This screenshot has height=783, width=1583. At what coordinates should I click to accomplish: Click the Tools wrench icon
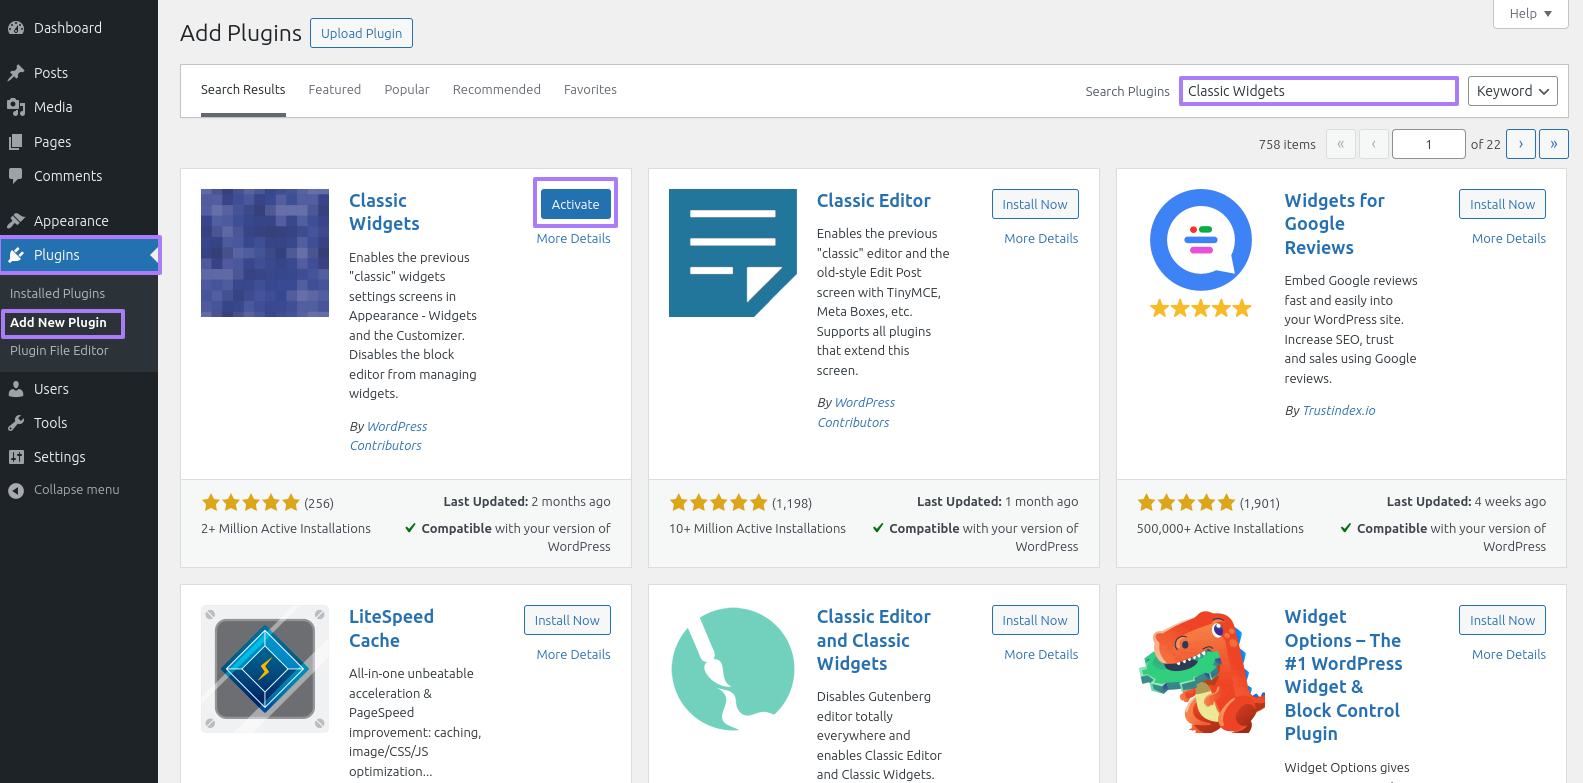tap(16, 423)
